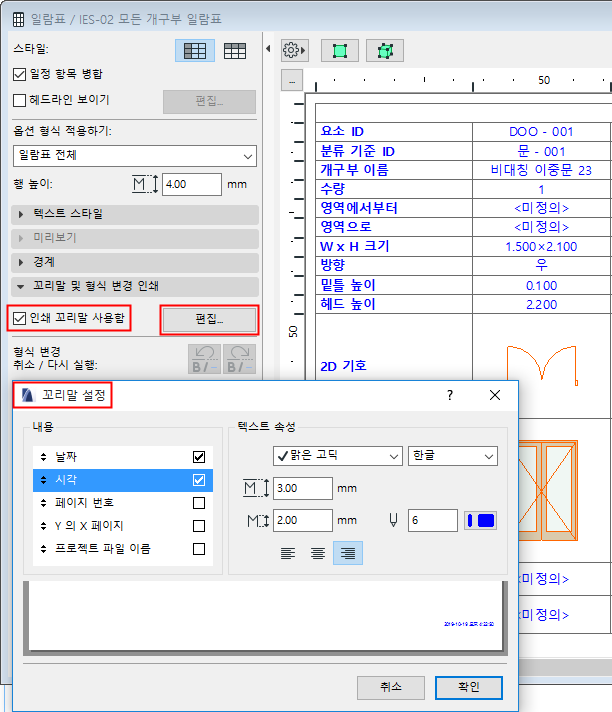Click the help question mark in footer dialog
The height and width of the screenshot is (712, 612).
click(x=450, y=395)
